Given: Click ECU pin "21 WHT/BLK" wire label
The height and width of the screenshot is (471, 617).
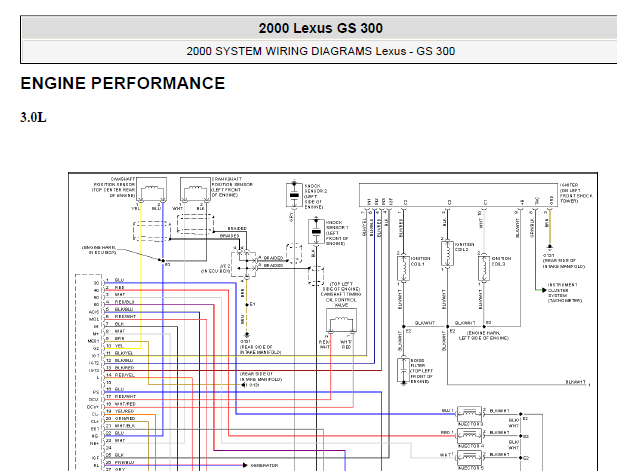Looking at the screenshot, I should pyautogui.click(x=120, y=426).
